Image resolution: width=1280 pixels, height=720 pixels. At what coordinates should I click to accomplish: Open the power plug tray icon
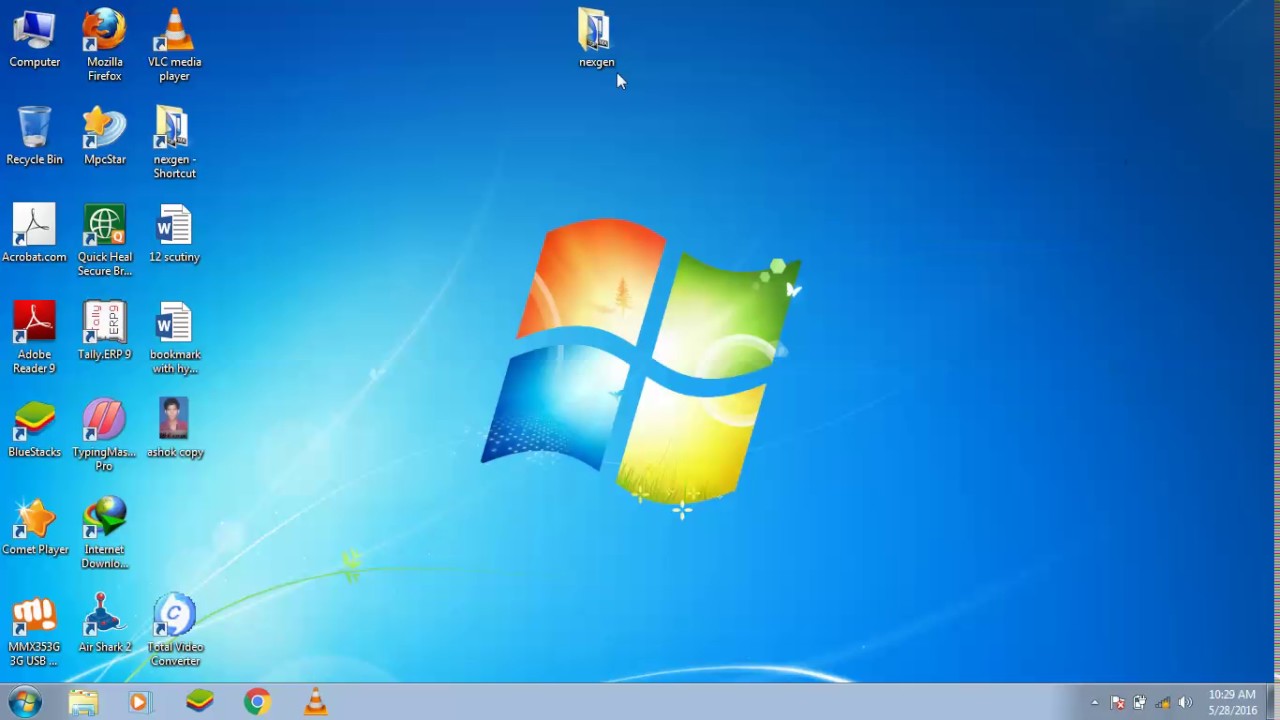pos(1139,703)
